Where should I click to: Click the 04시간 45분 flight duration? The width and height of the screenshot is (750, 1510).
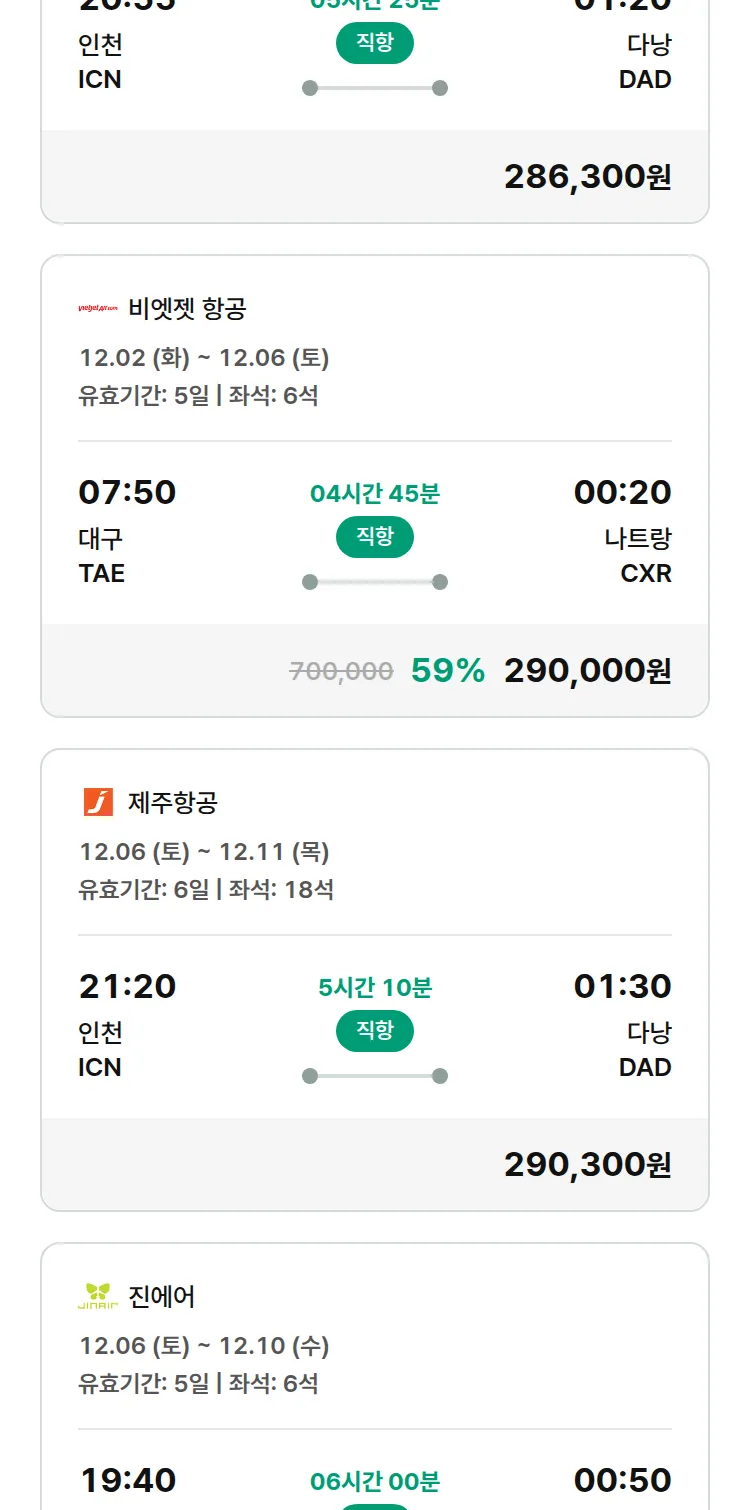(375, 493)
